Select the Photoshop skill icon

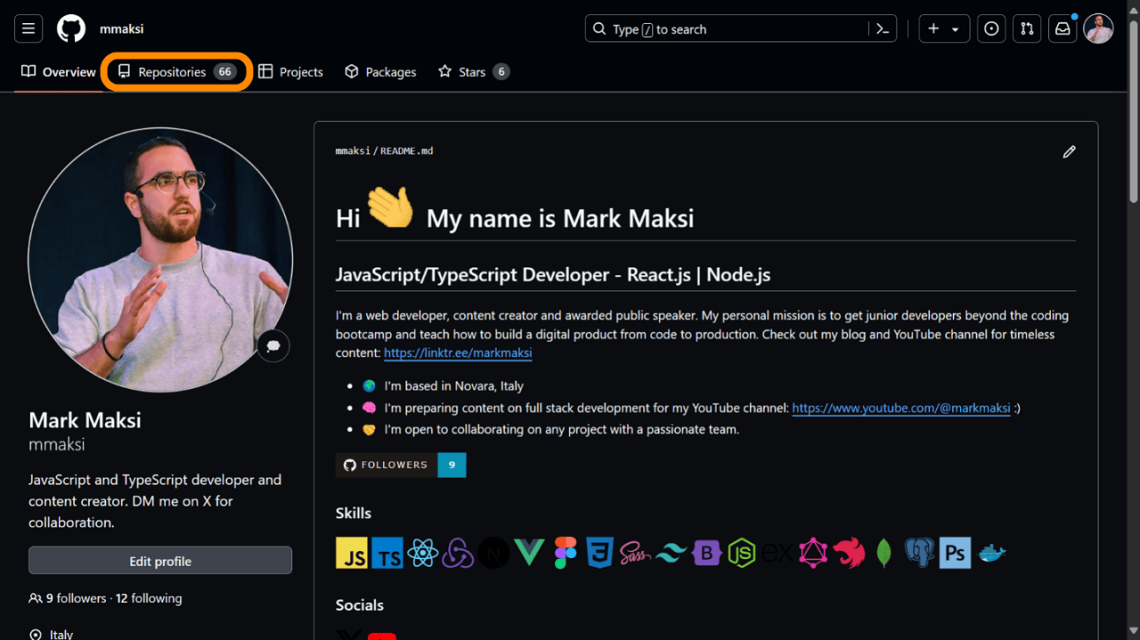click(x=954, y=552)
